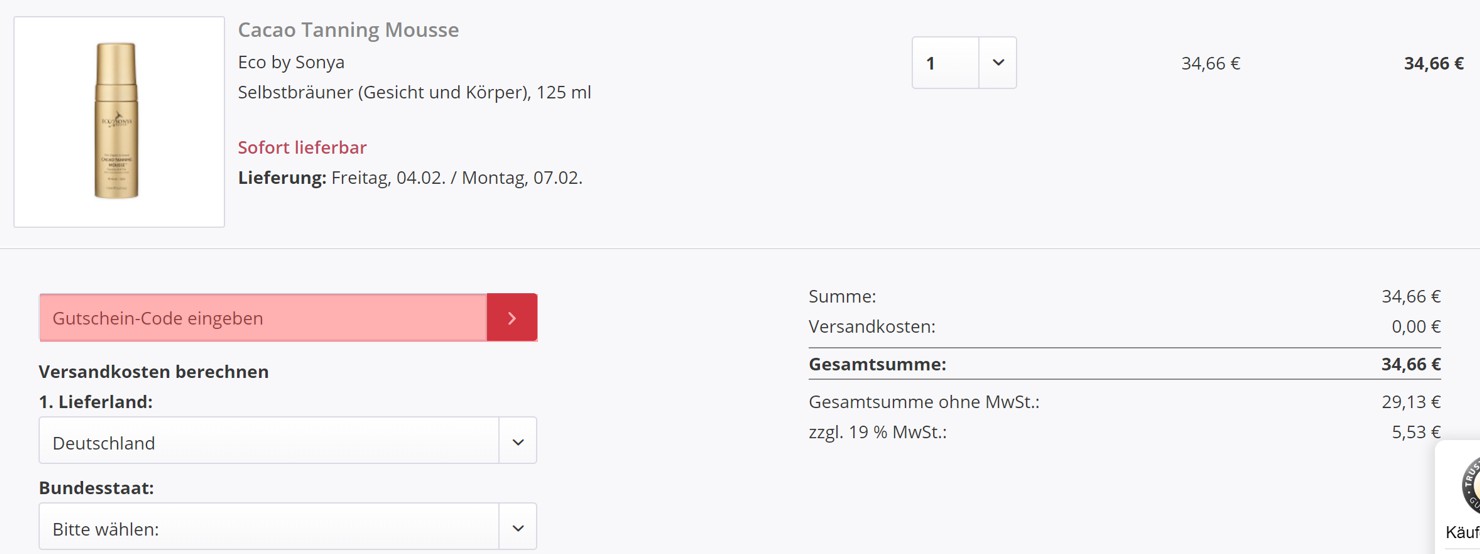Open the Lieferland dropdown showing Deutschland

pos(288,441)
